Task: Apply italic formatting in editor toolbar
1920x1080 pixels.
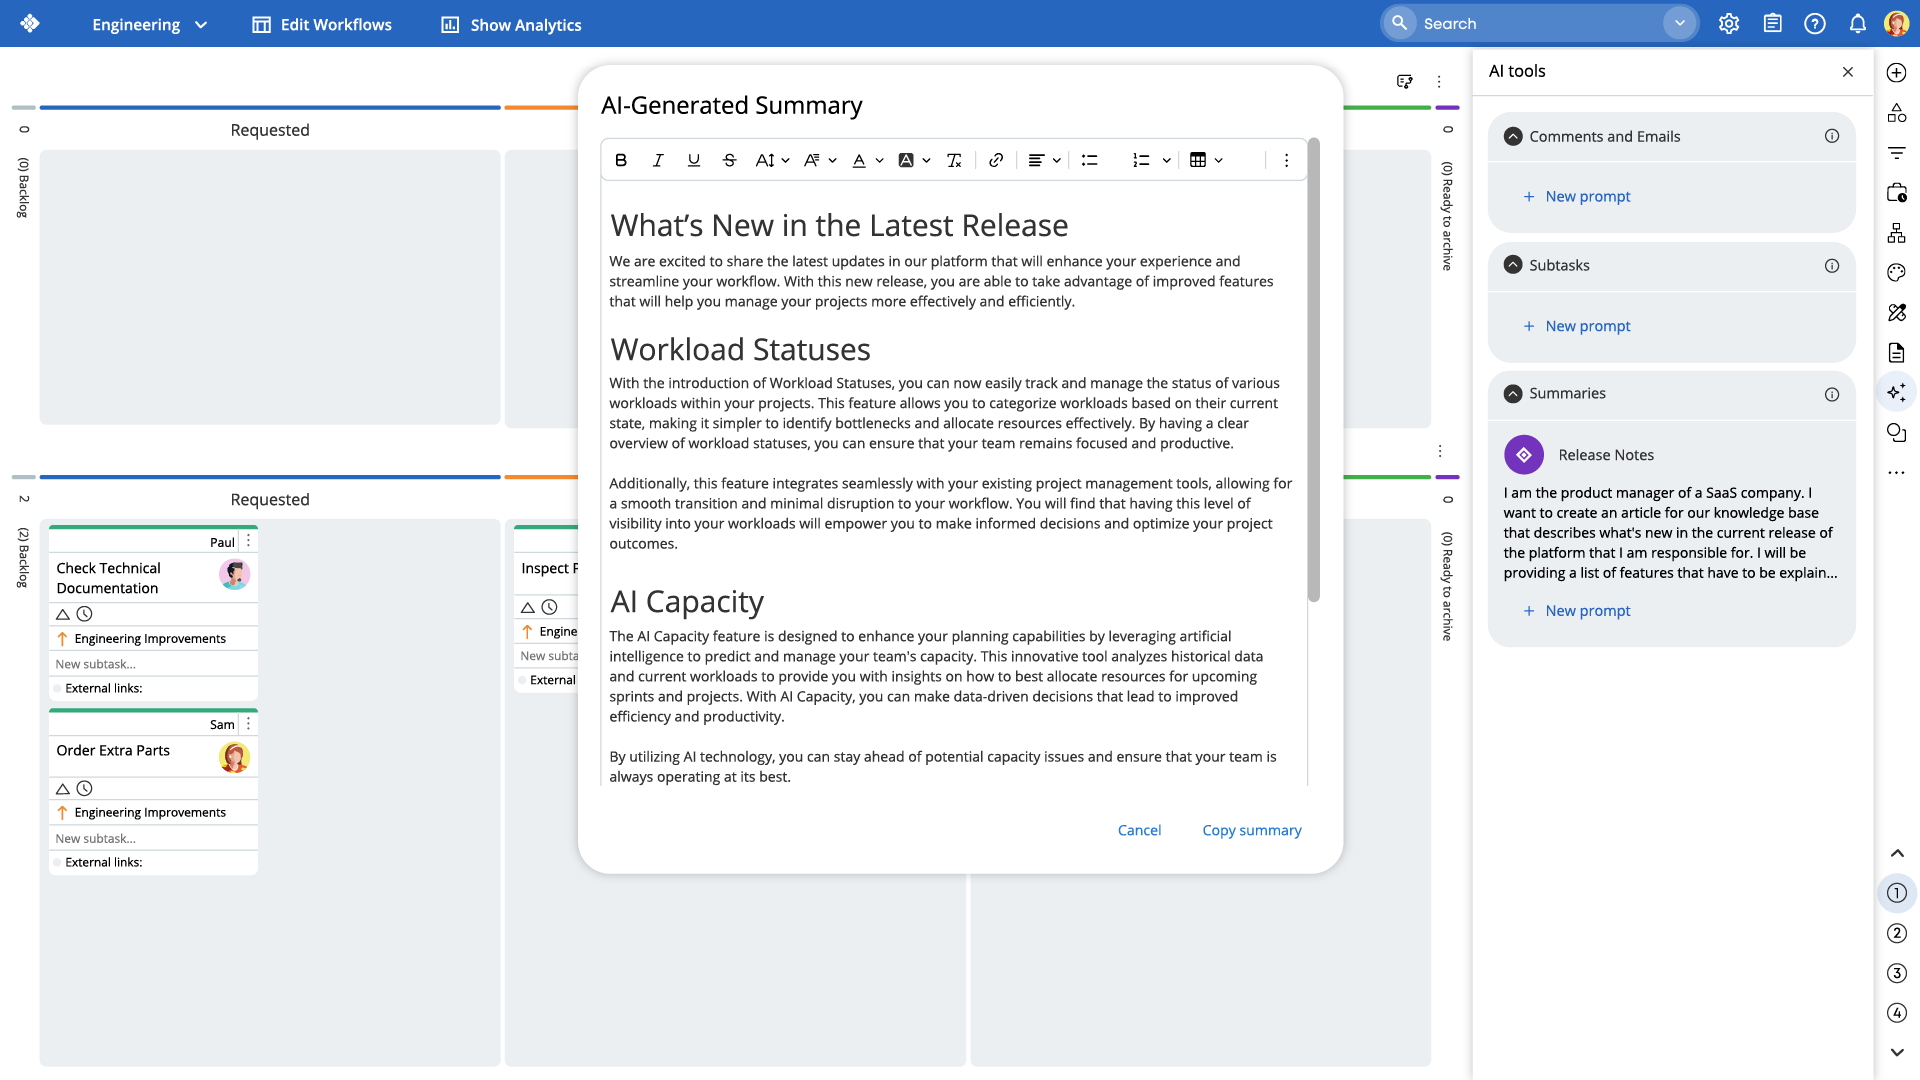Action: point(658,160)
